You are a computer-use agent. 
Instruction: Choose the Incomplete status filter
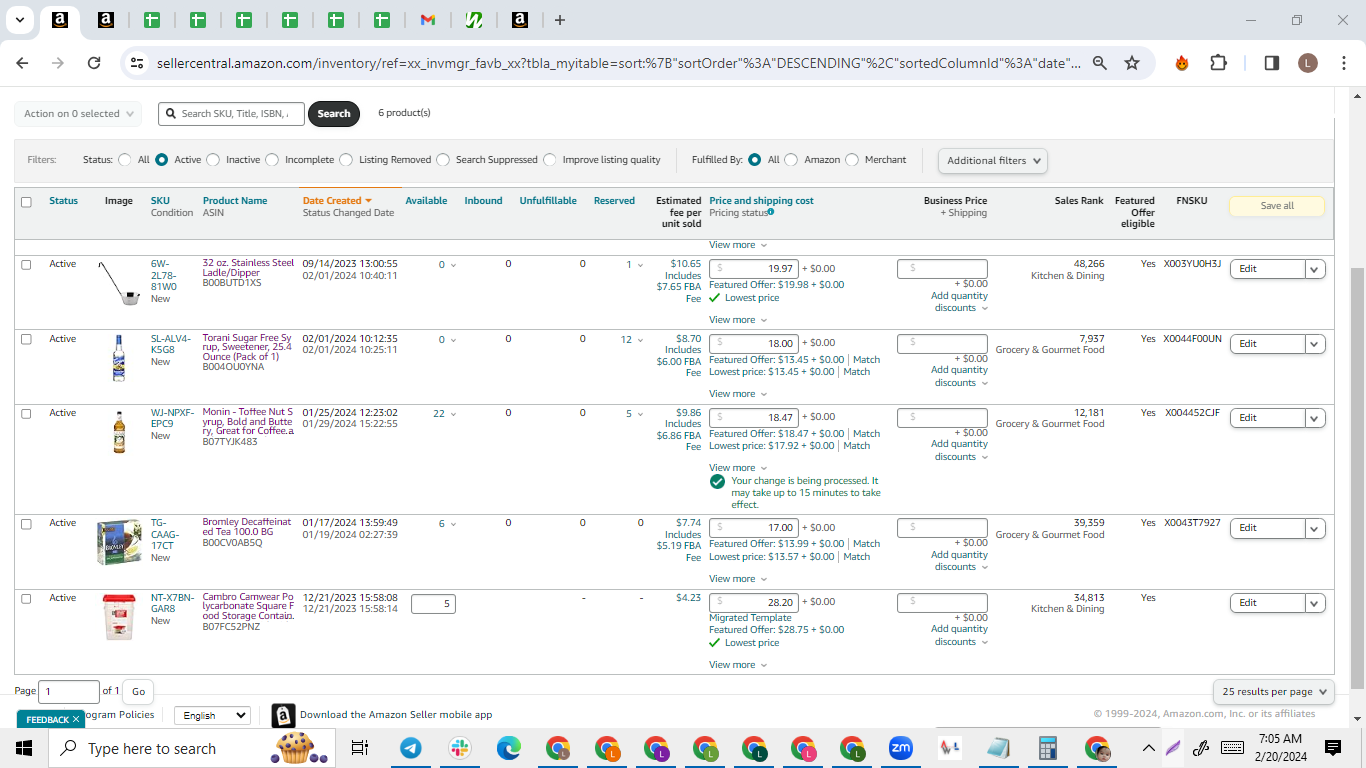point(272,160)
